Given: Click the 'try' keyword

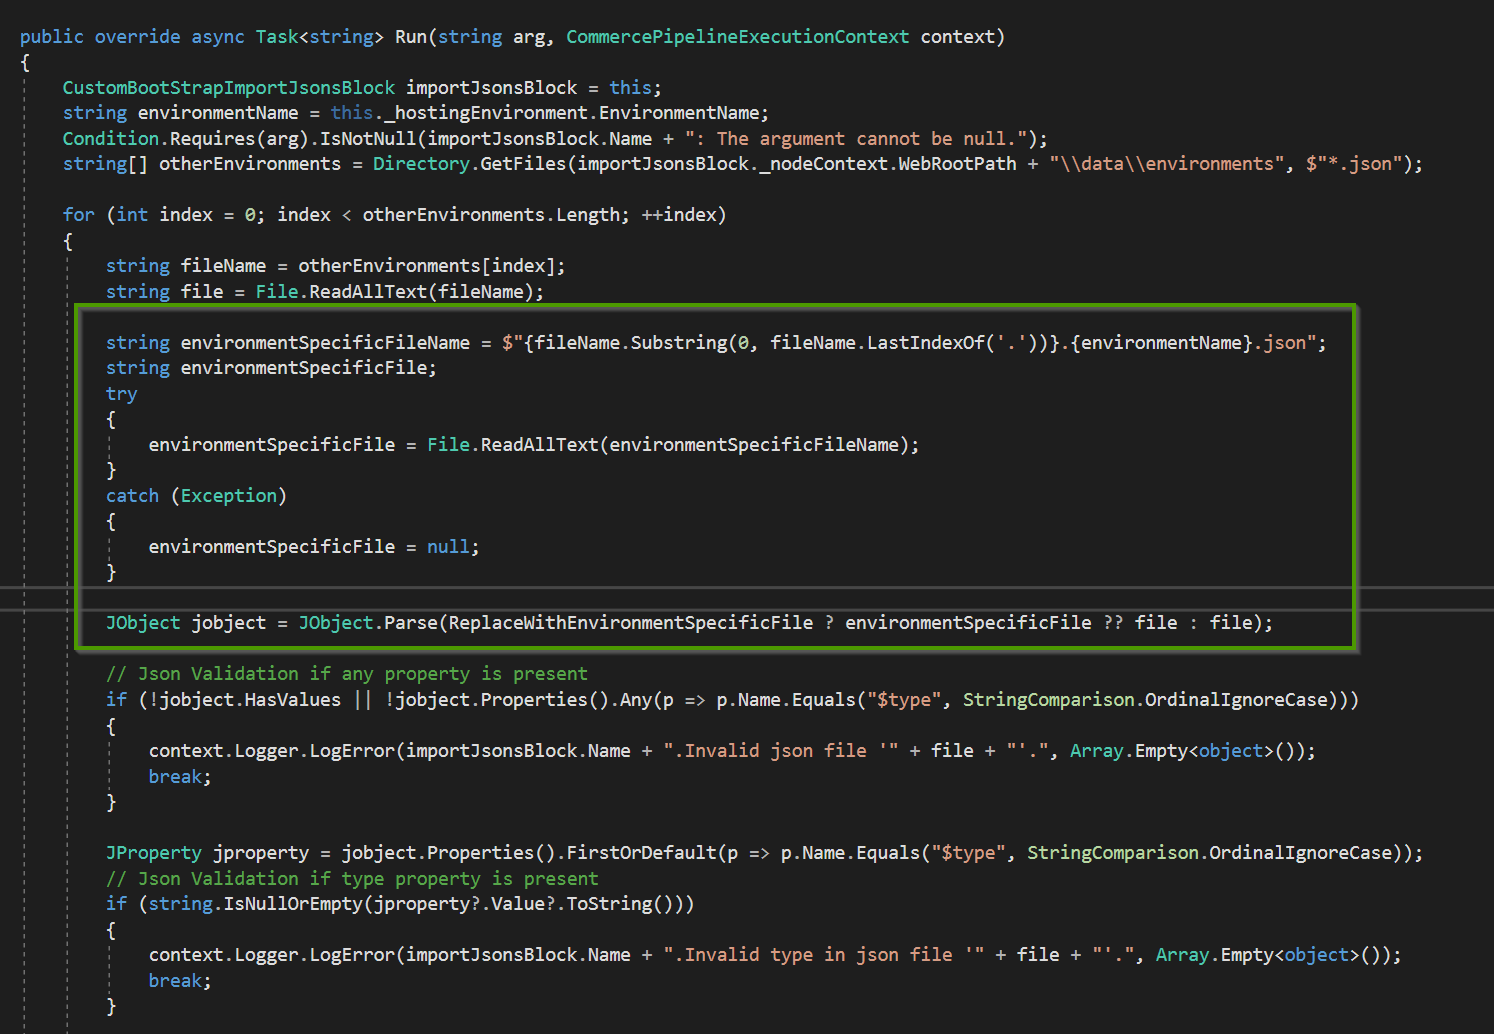Looking at the screenshot, I should point(122,394).
